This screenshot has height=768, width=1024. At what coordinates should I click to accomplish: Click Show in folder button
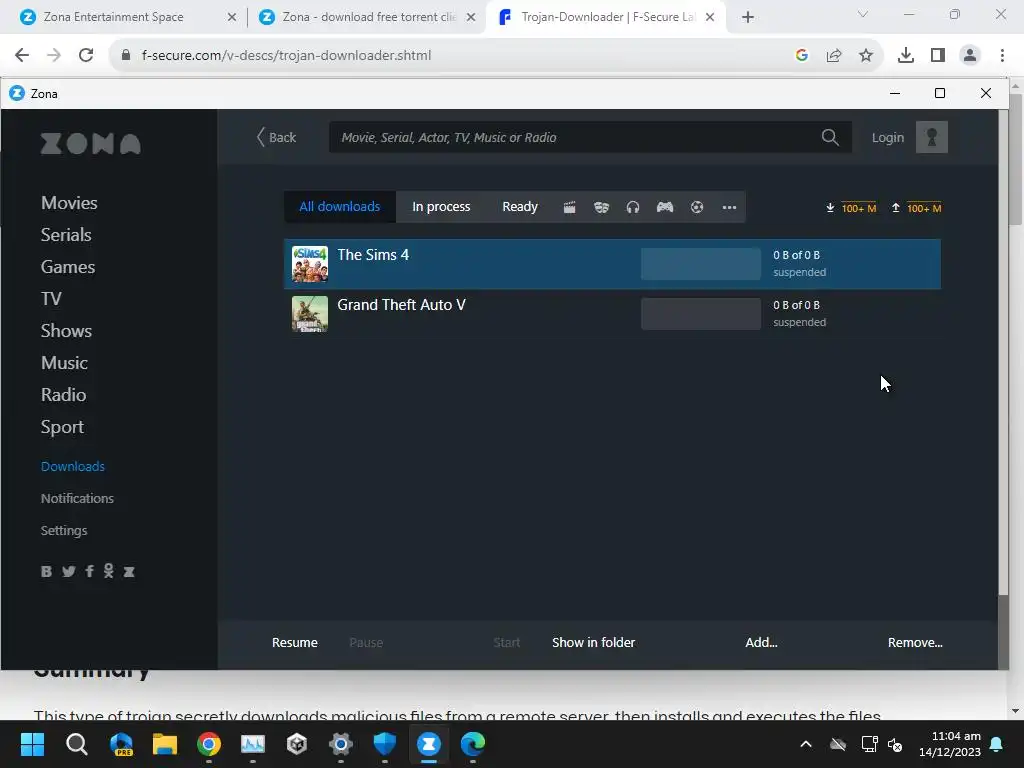(x=593, y=643)
